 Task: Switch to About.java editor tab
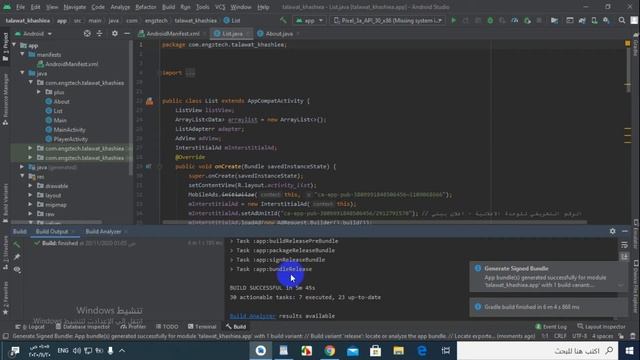pos(279,33)
